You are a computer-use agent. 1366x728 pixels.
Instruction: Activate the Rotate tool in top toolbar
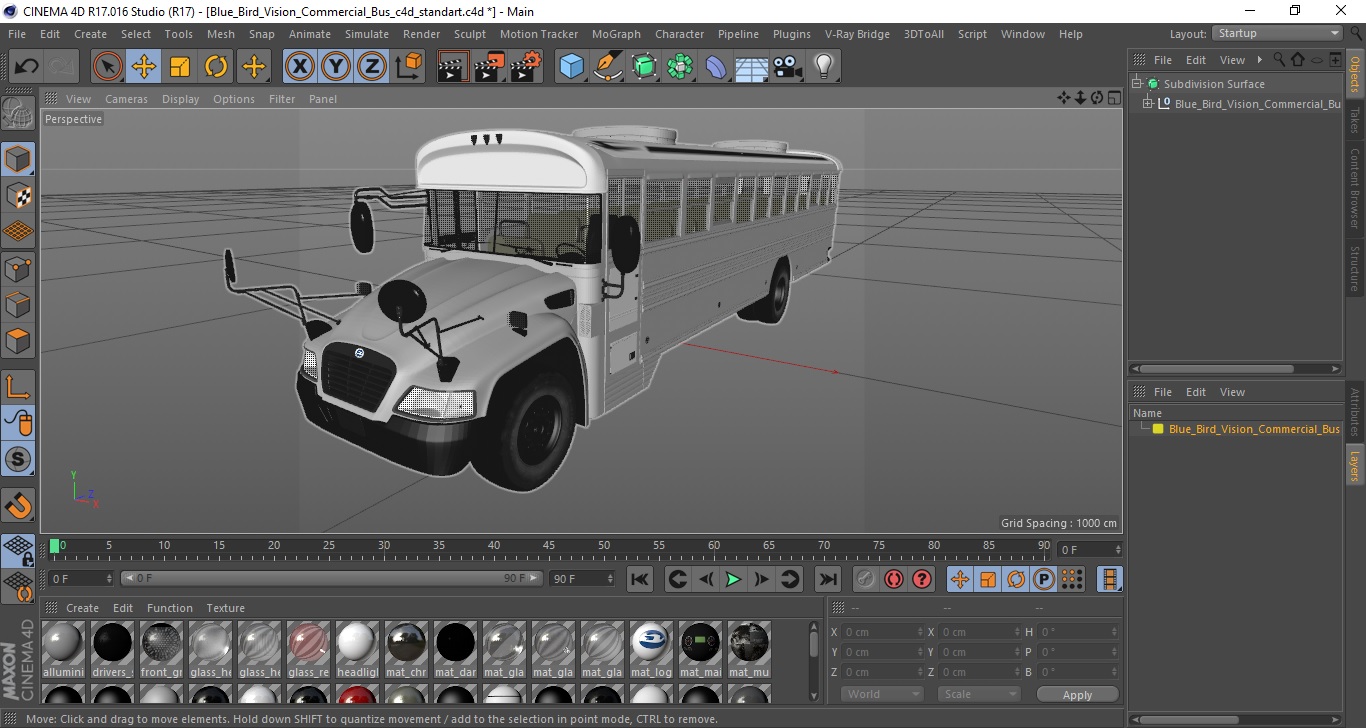click(216, 67)
